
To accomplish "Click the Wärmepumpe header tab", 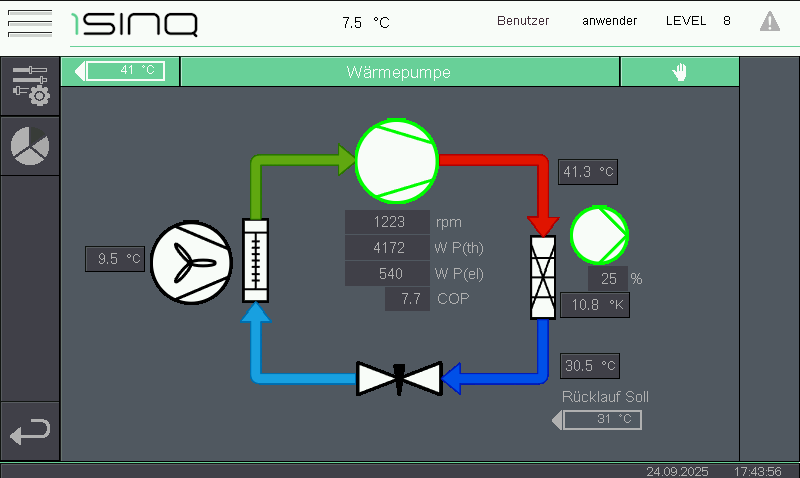I will tap(399, 72).
